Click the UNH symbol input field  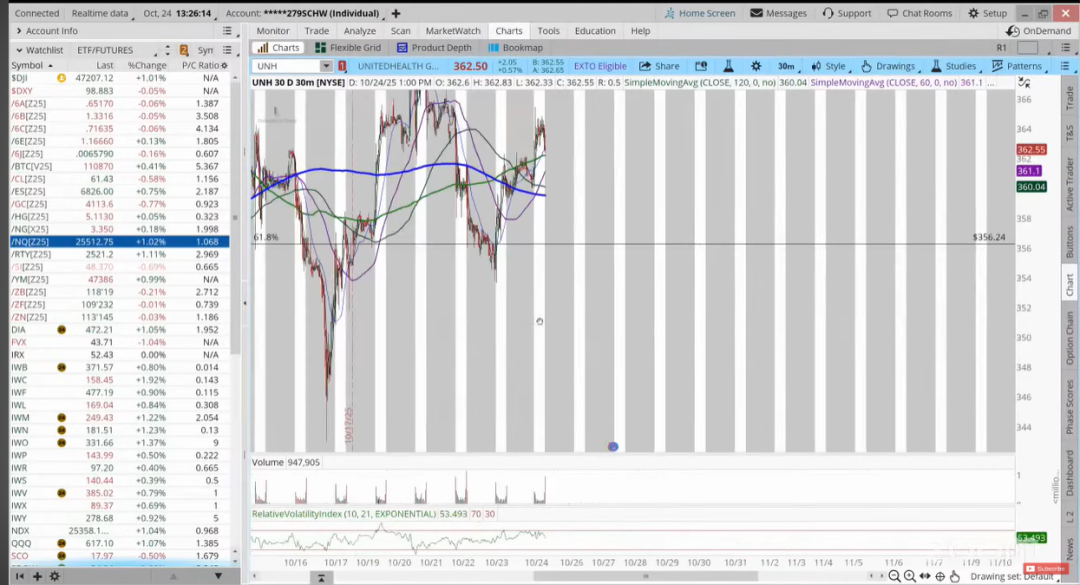287,66
